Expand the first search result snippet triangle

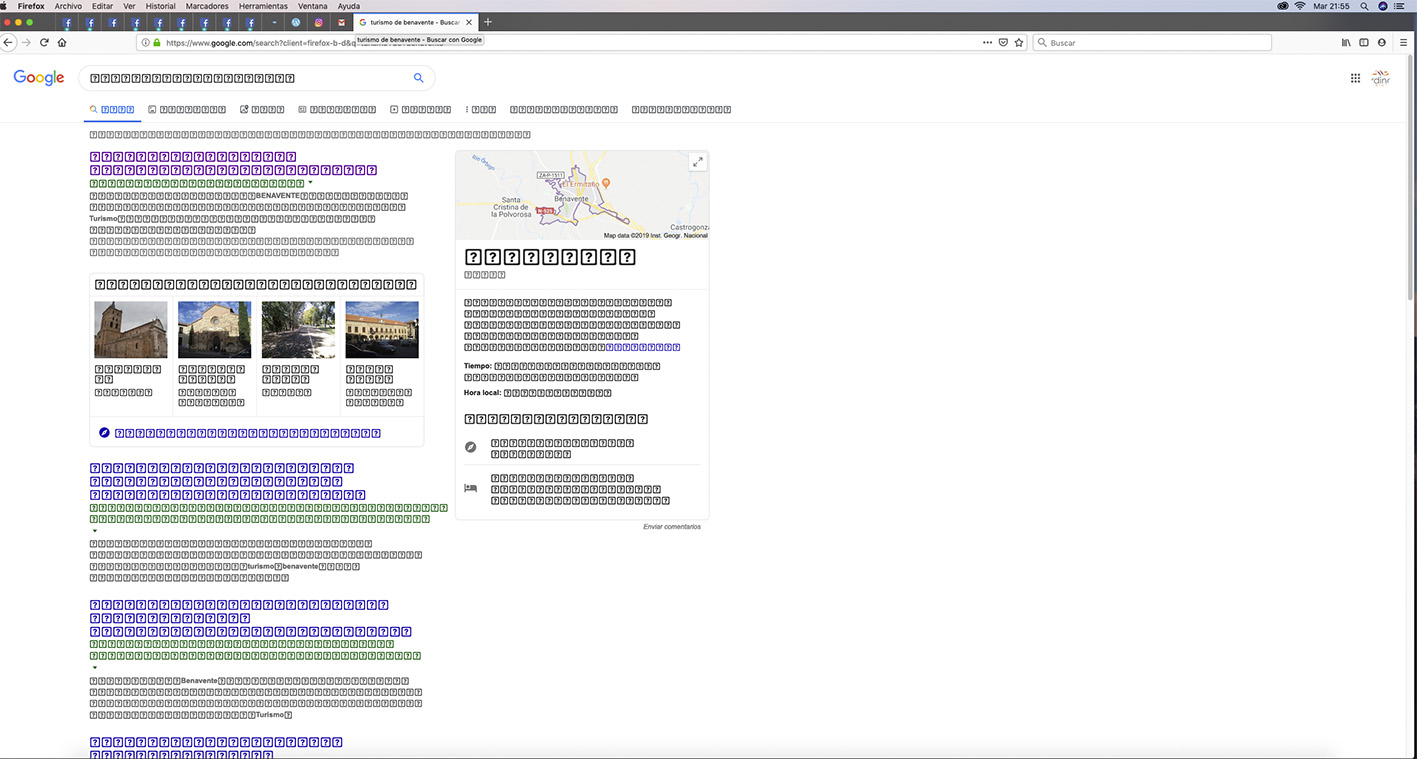(x=310, y=182)
